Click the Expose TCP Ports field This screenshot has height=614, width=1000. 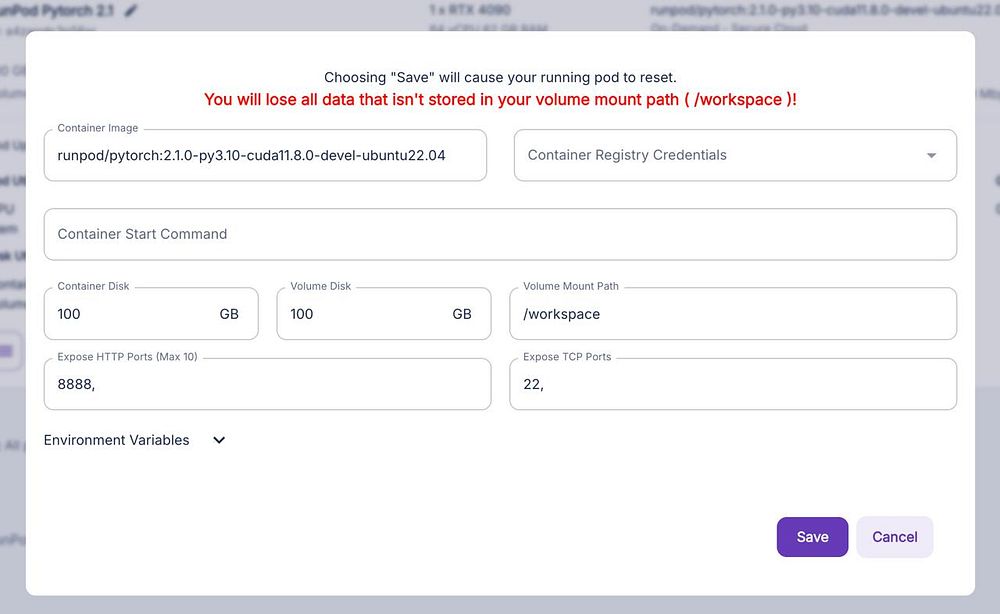732,384
